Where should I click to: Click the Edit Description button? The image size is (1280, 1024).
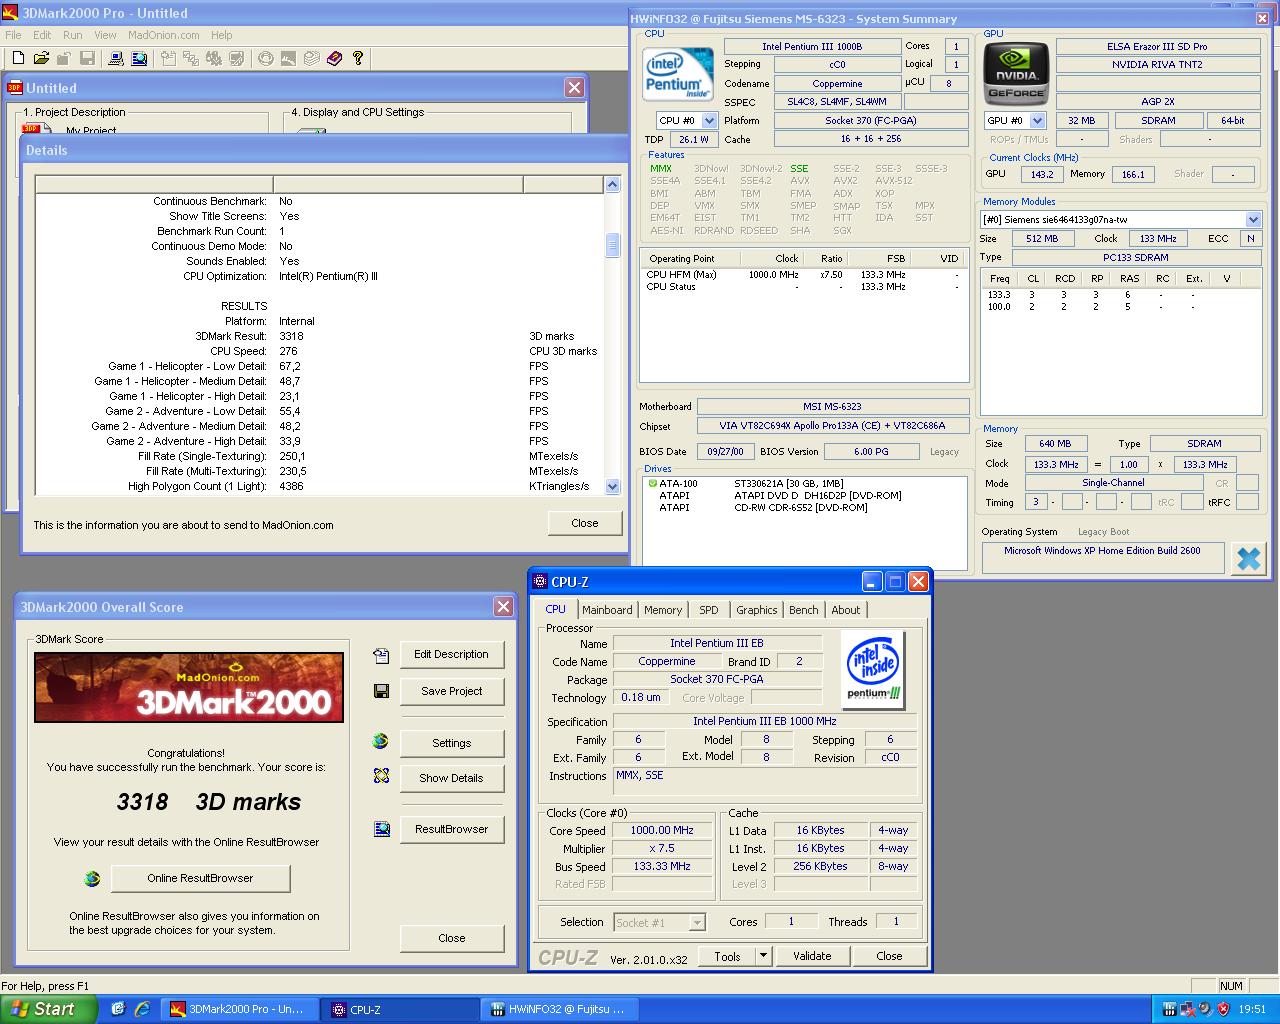452,654
